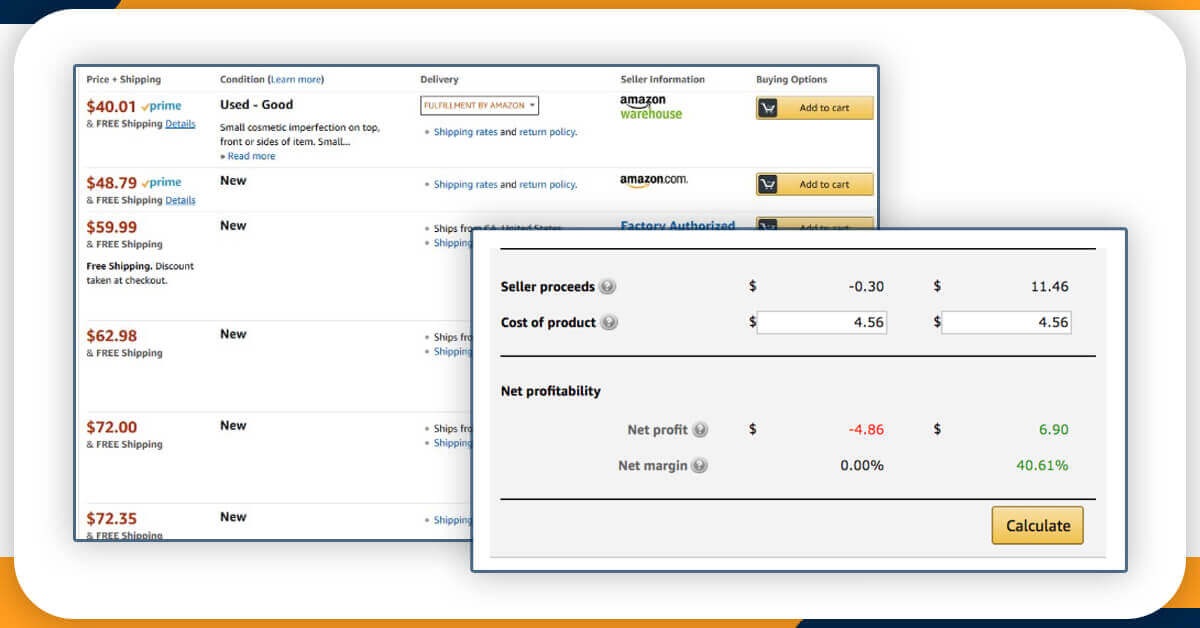Viewport: 1200px width, 628px height.
Task: Click the Calculate button
Action: 1037,526
